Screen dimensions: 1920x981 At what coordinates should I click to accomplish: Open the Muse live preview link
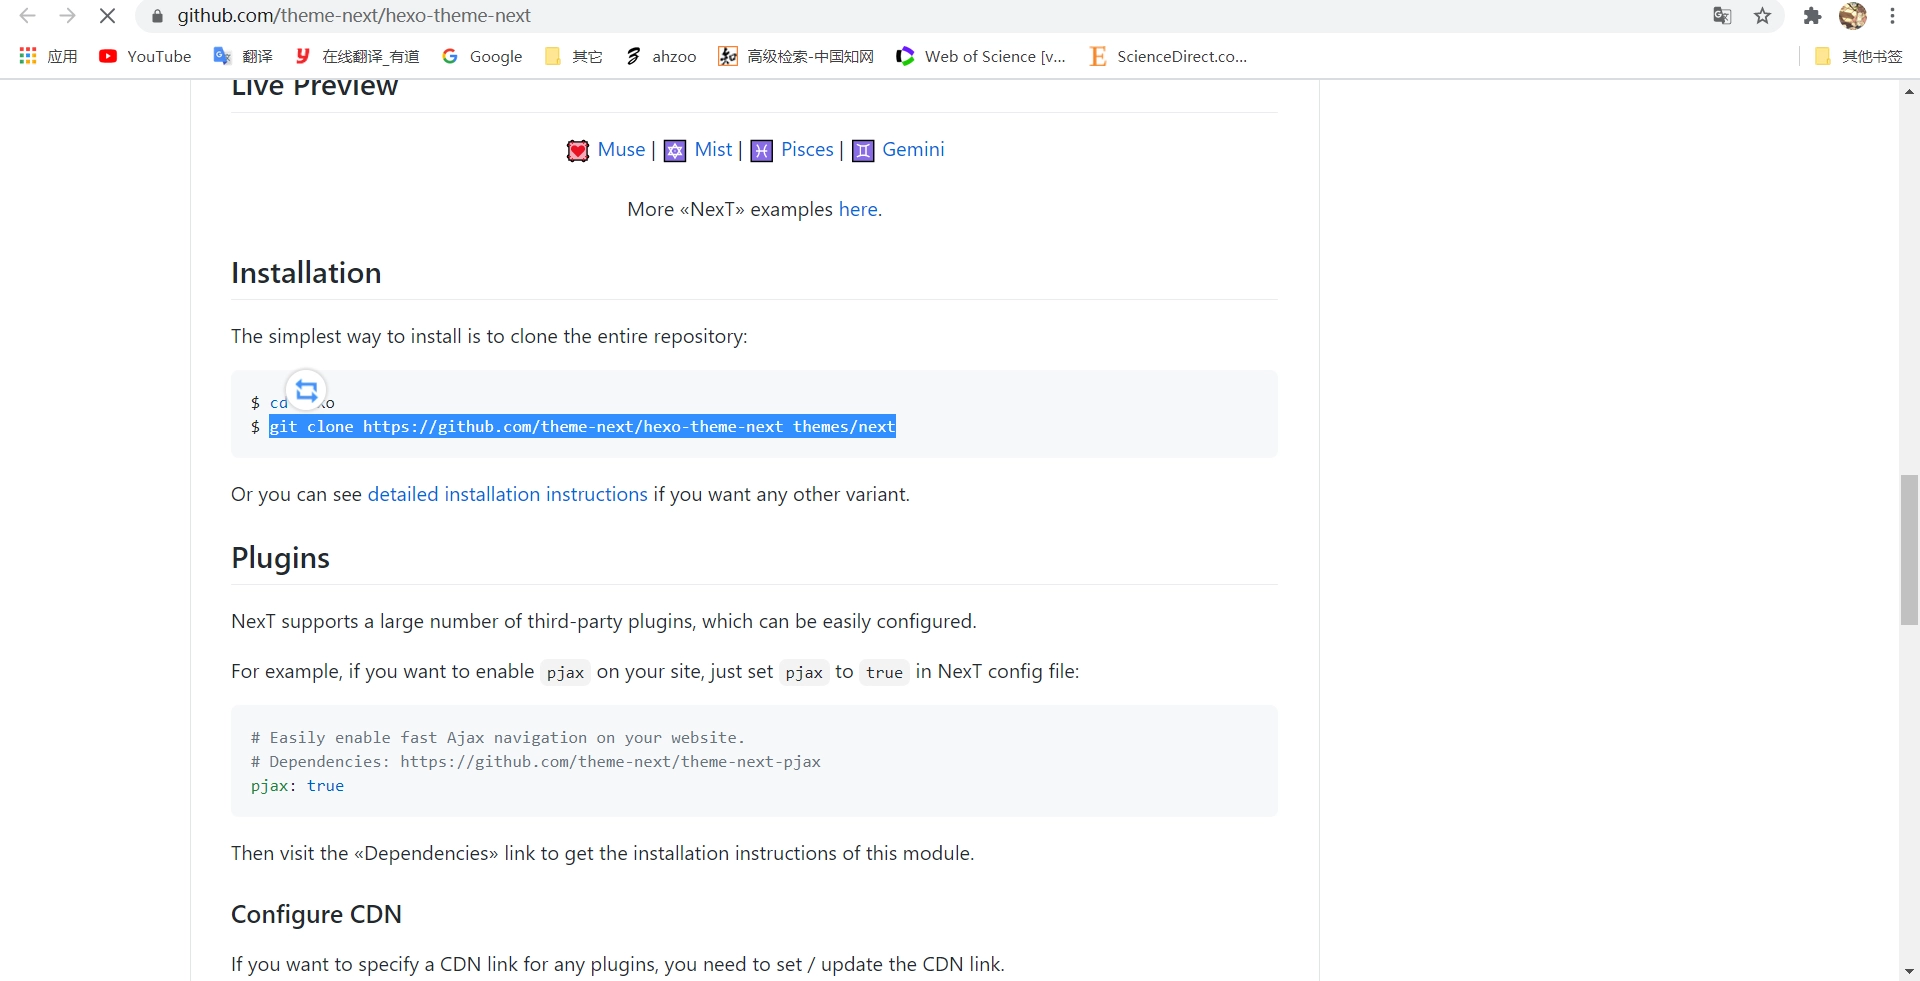click(621, 149)
